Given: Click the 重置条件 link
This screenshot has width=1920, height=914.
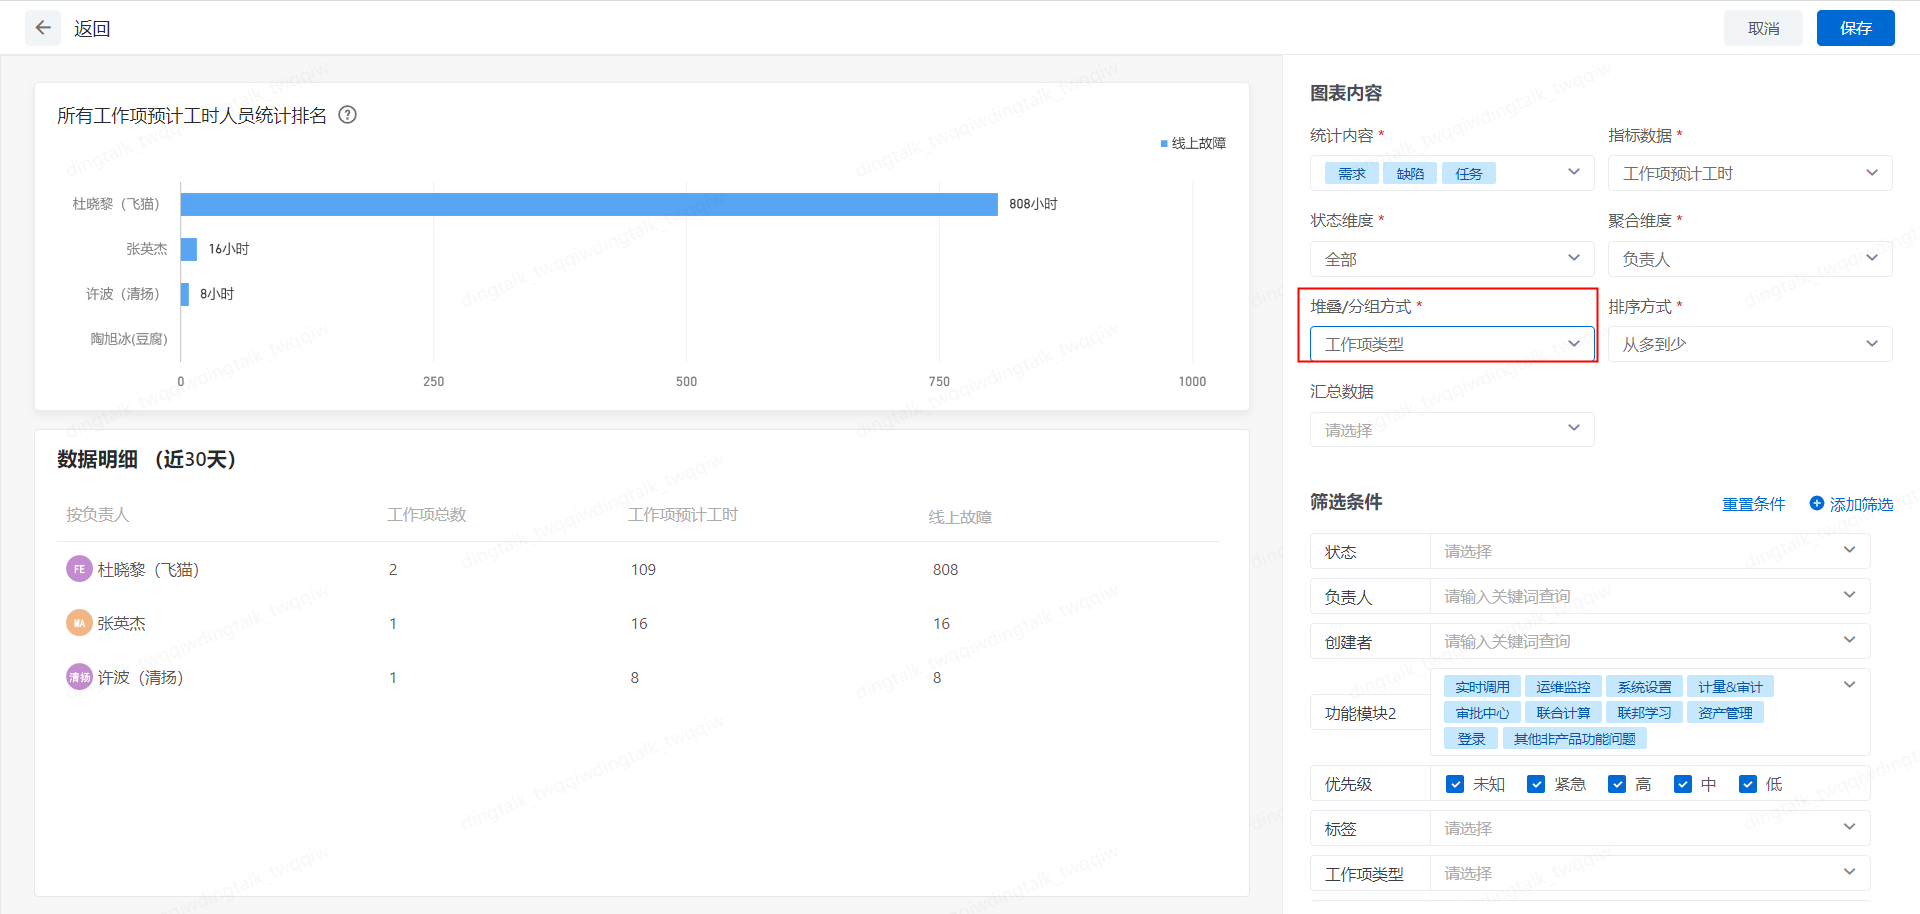Looking at the screenshot, I should pyautogui.click(x=1753, y=504).
